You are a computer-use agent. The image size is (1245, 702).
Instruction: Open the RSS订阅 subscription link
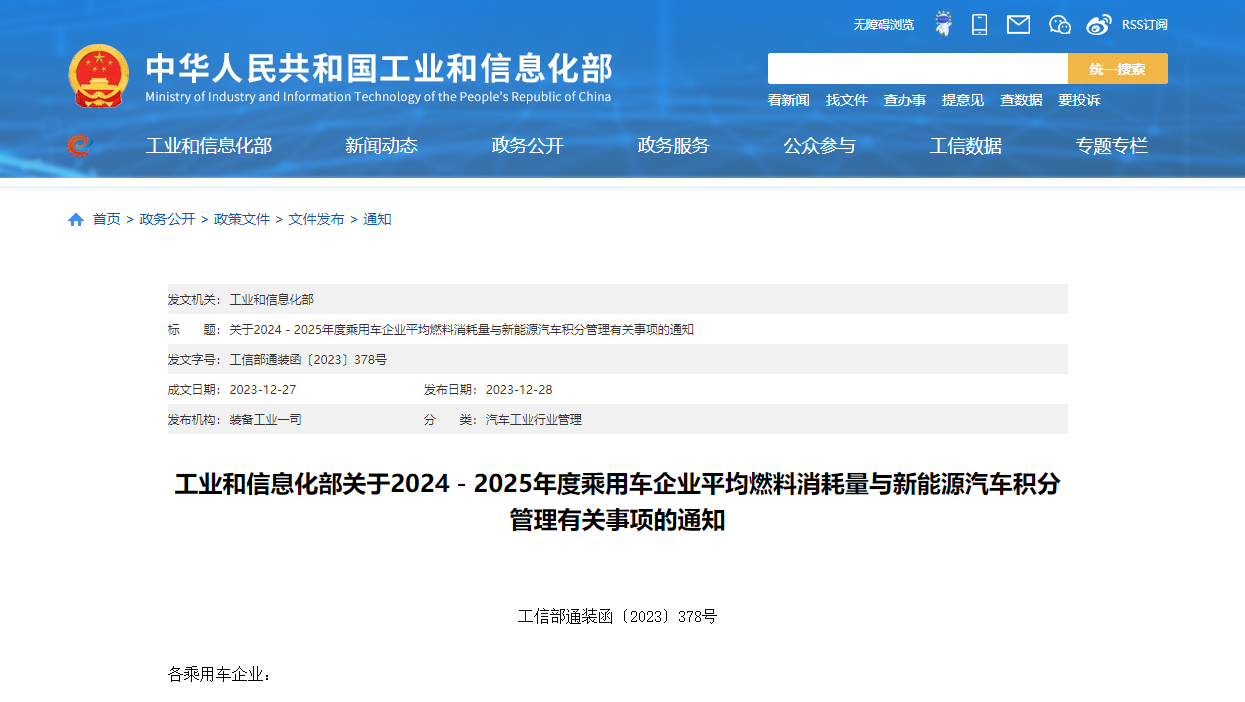click(x=1144, y=25)
